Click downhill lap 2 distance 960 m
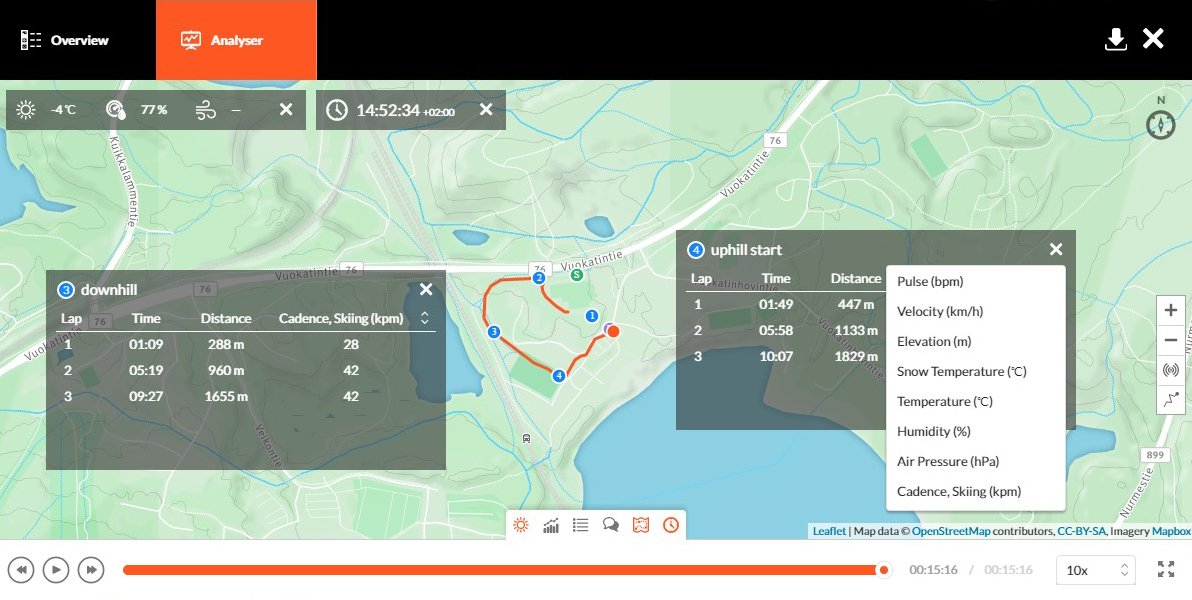1192x600 pixels. coord(226,370)
